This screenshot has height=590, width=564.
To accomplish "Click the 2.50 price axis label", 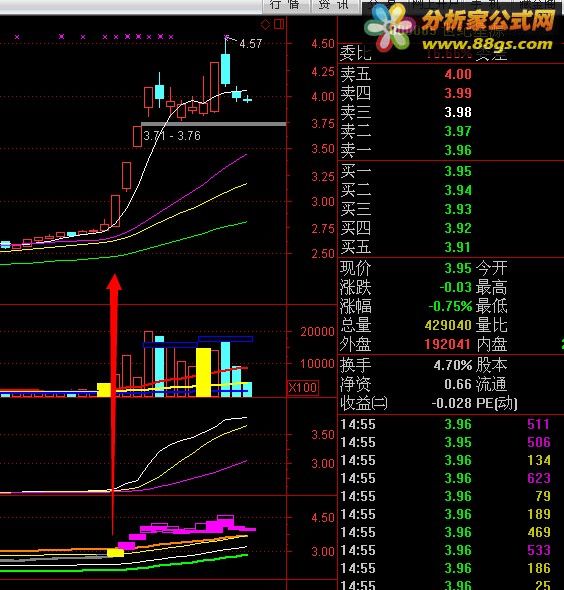I will click(322, 253).
